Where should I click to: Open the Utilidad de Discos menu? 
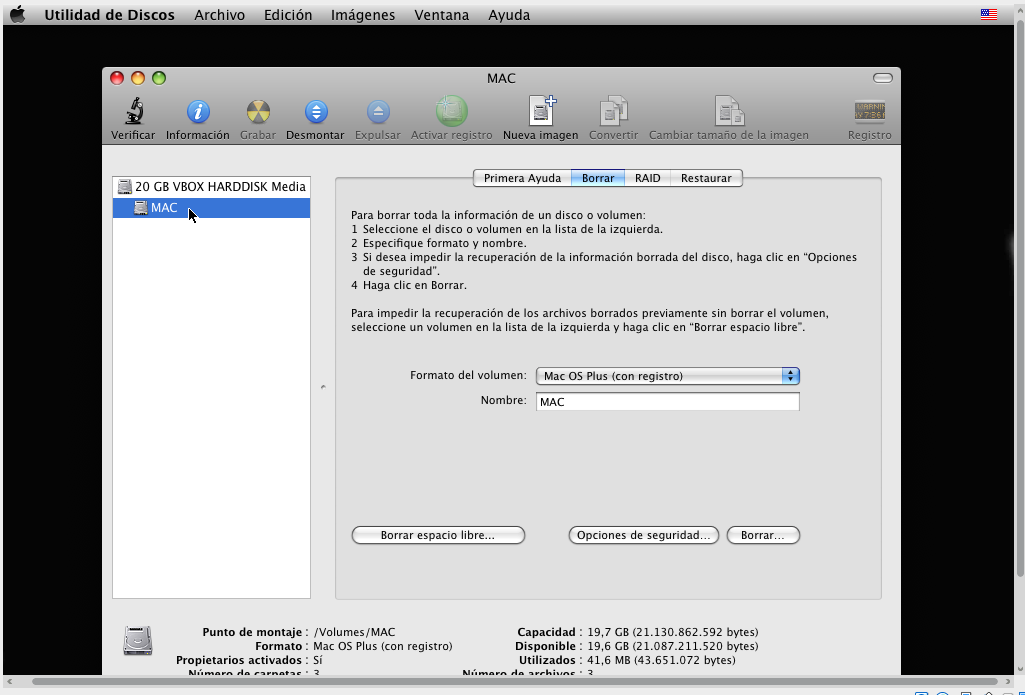click(x=109, y=14)
